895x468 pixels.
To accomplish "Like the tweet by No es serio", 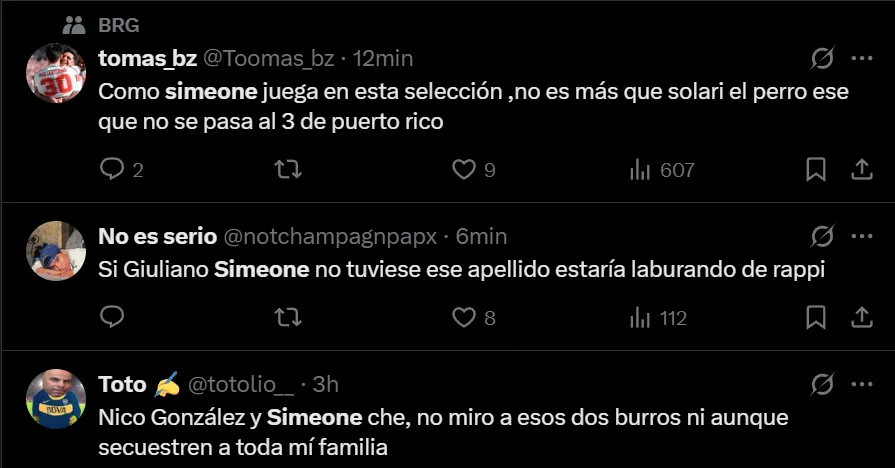I will pos(463,318).
